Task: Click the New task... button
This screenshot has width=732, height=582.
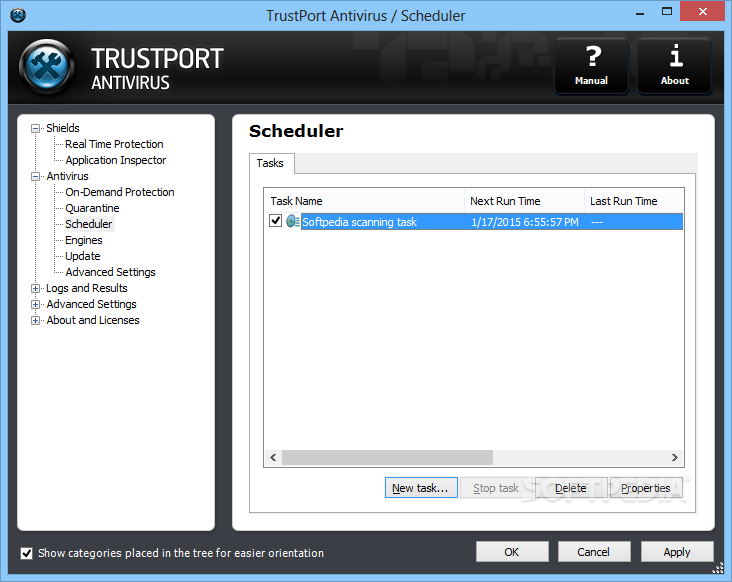Action: tap(421, 488)
